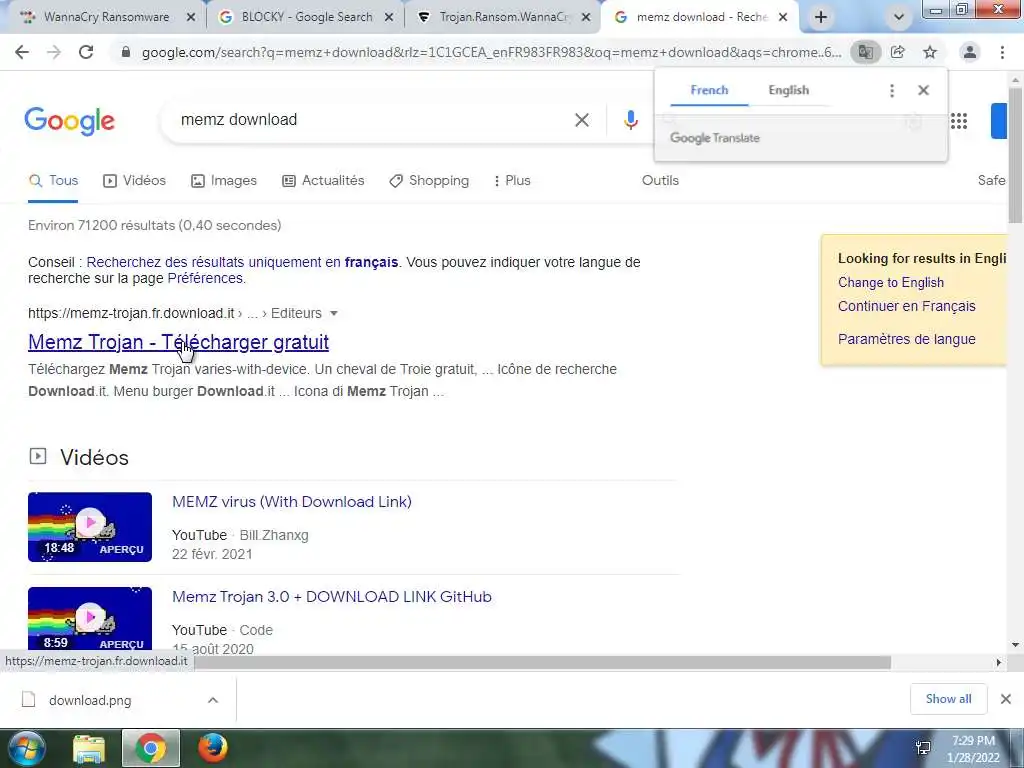Click the network icon in system tray
This screenshot has height=768, width=1024.
(923, 749)
